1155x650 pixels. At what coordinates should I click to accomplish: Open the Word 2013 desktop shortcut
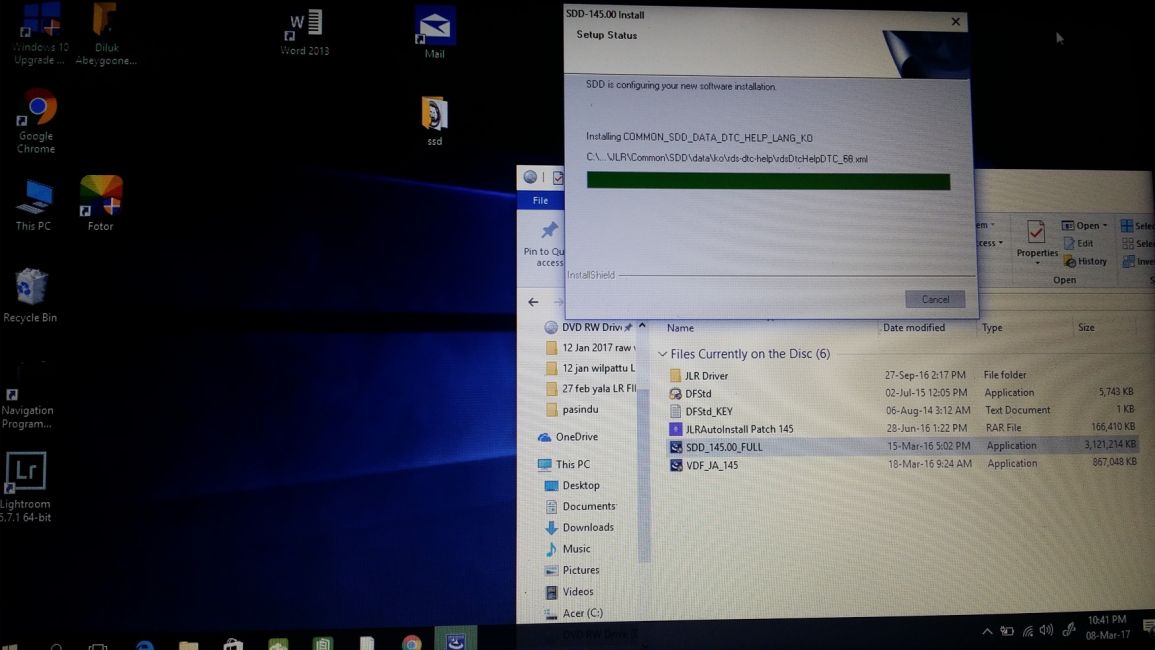304,33
